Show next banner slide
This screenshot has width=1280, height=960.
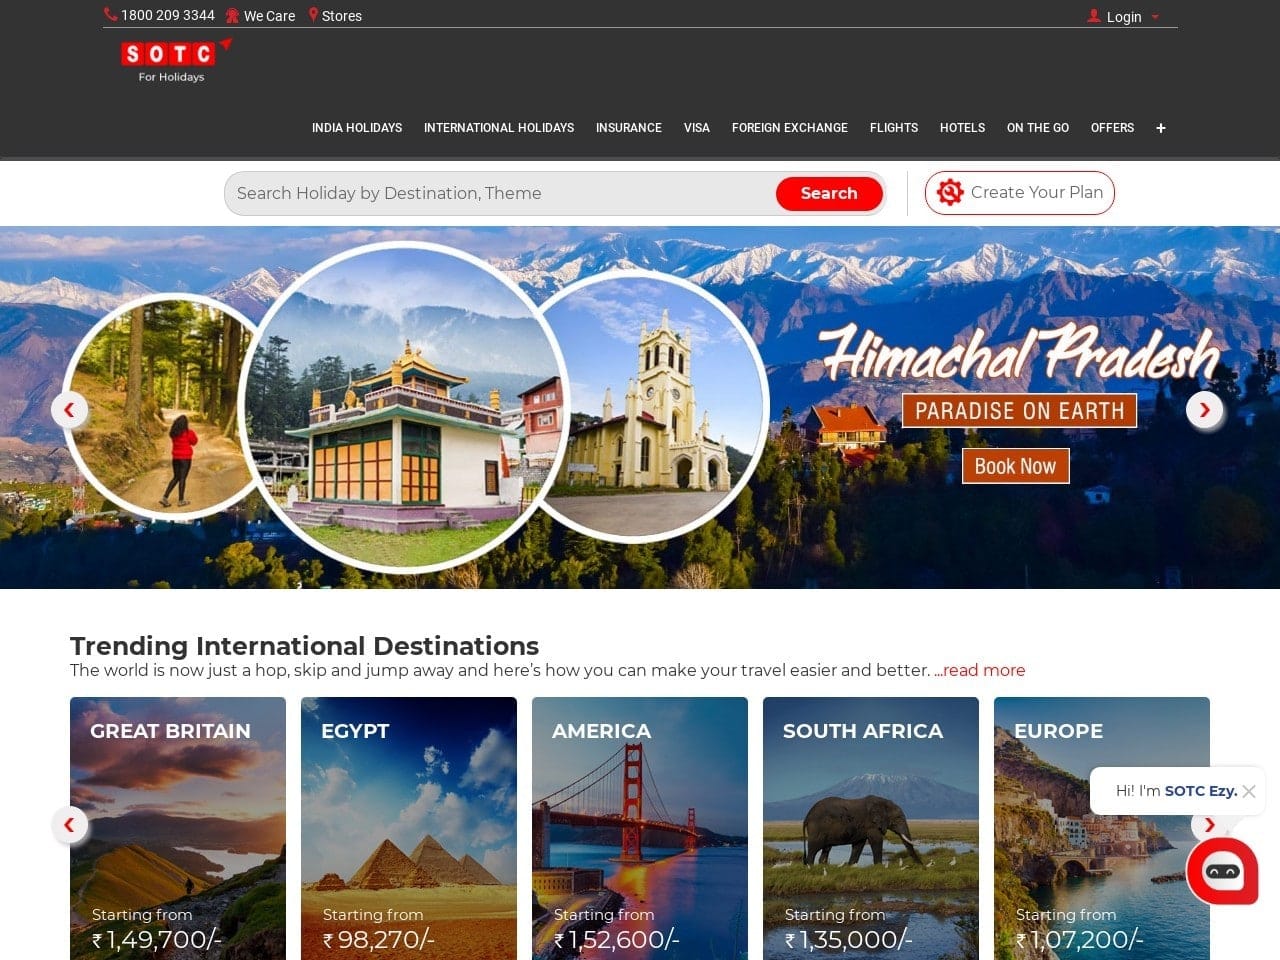(x=1204, y=409)
